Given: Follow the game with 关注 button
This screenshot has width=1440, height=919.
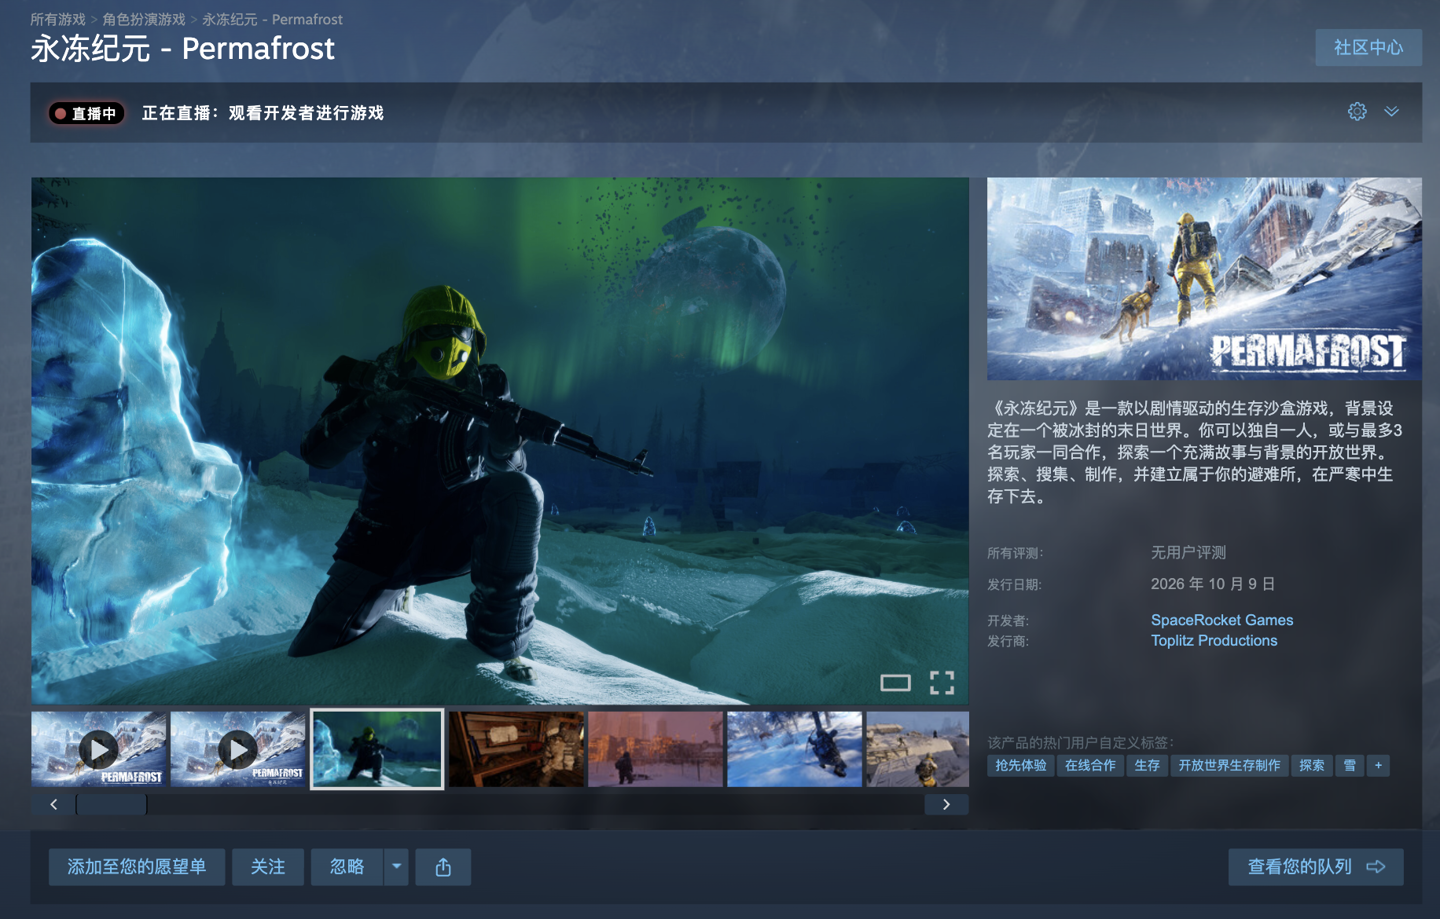Looking at the screenshot, I should pyautogui.click(x=268, y=867).
